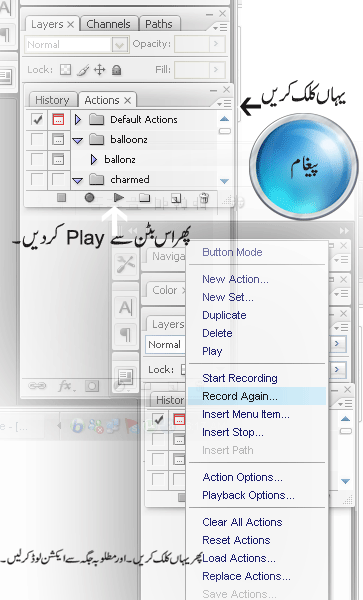Toggle dialog icon for Default Actions
Image resolution: width=363 pixels, height=600 pixels.
coord(58,119)
